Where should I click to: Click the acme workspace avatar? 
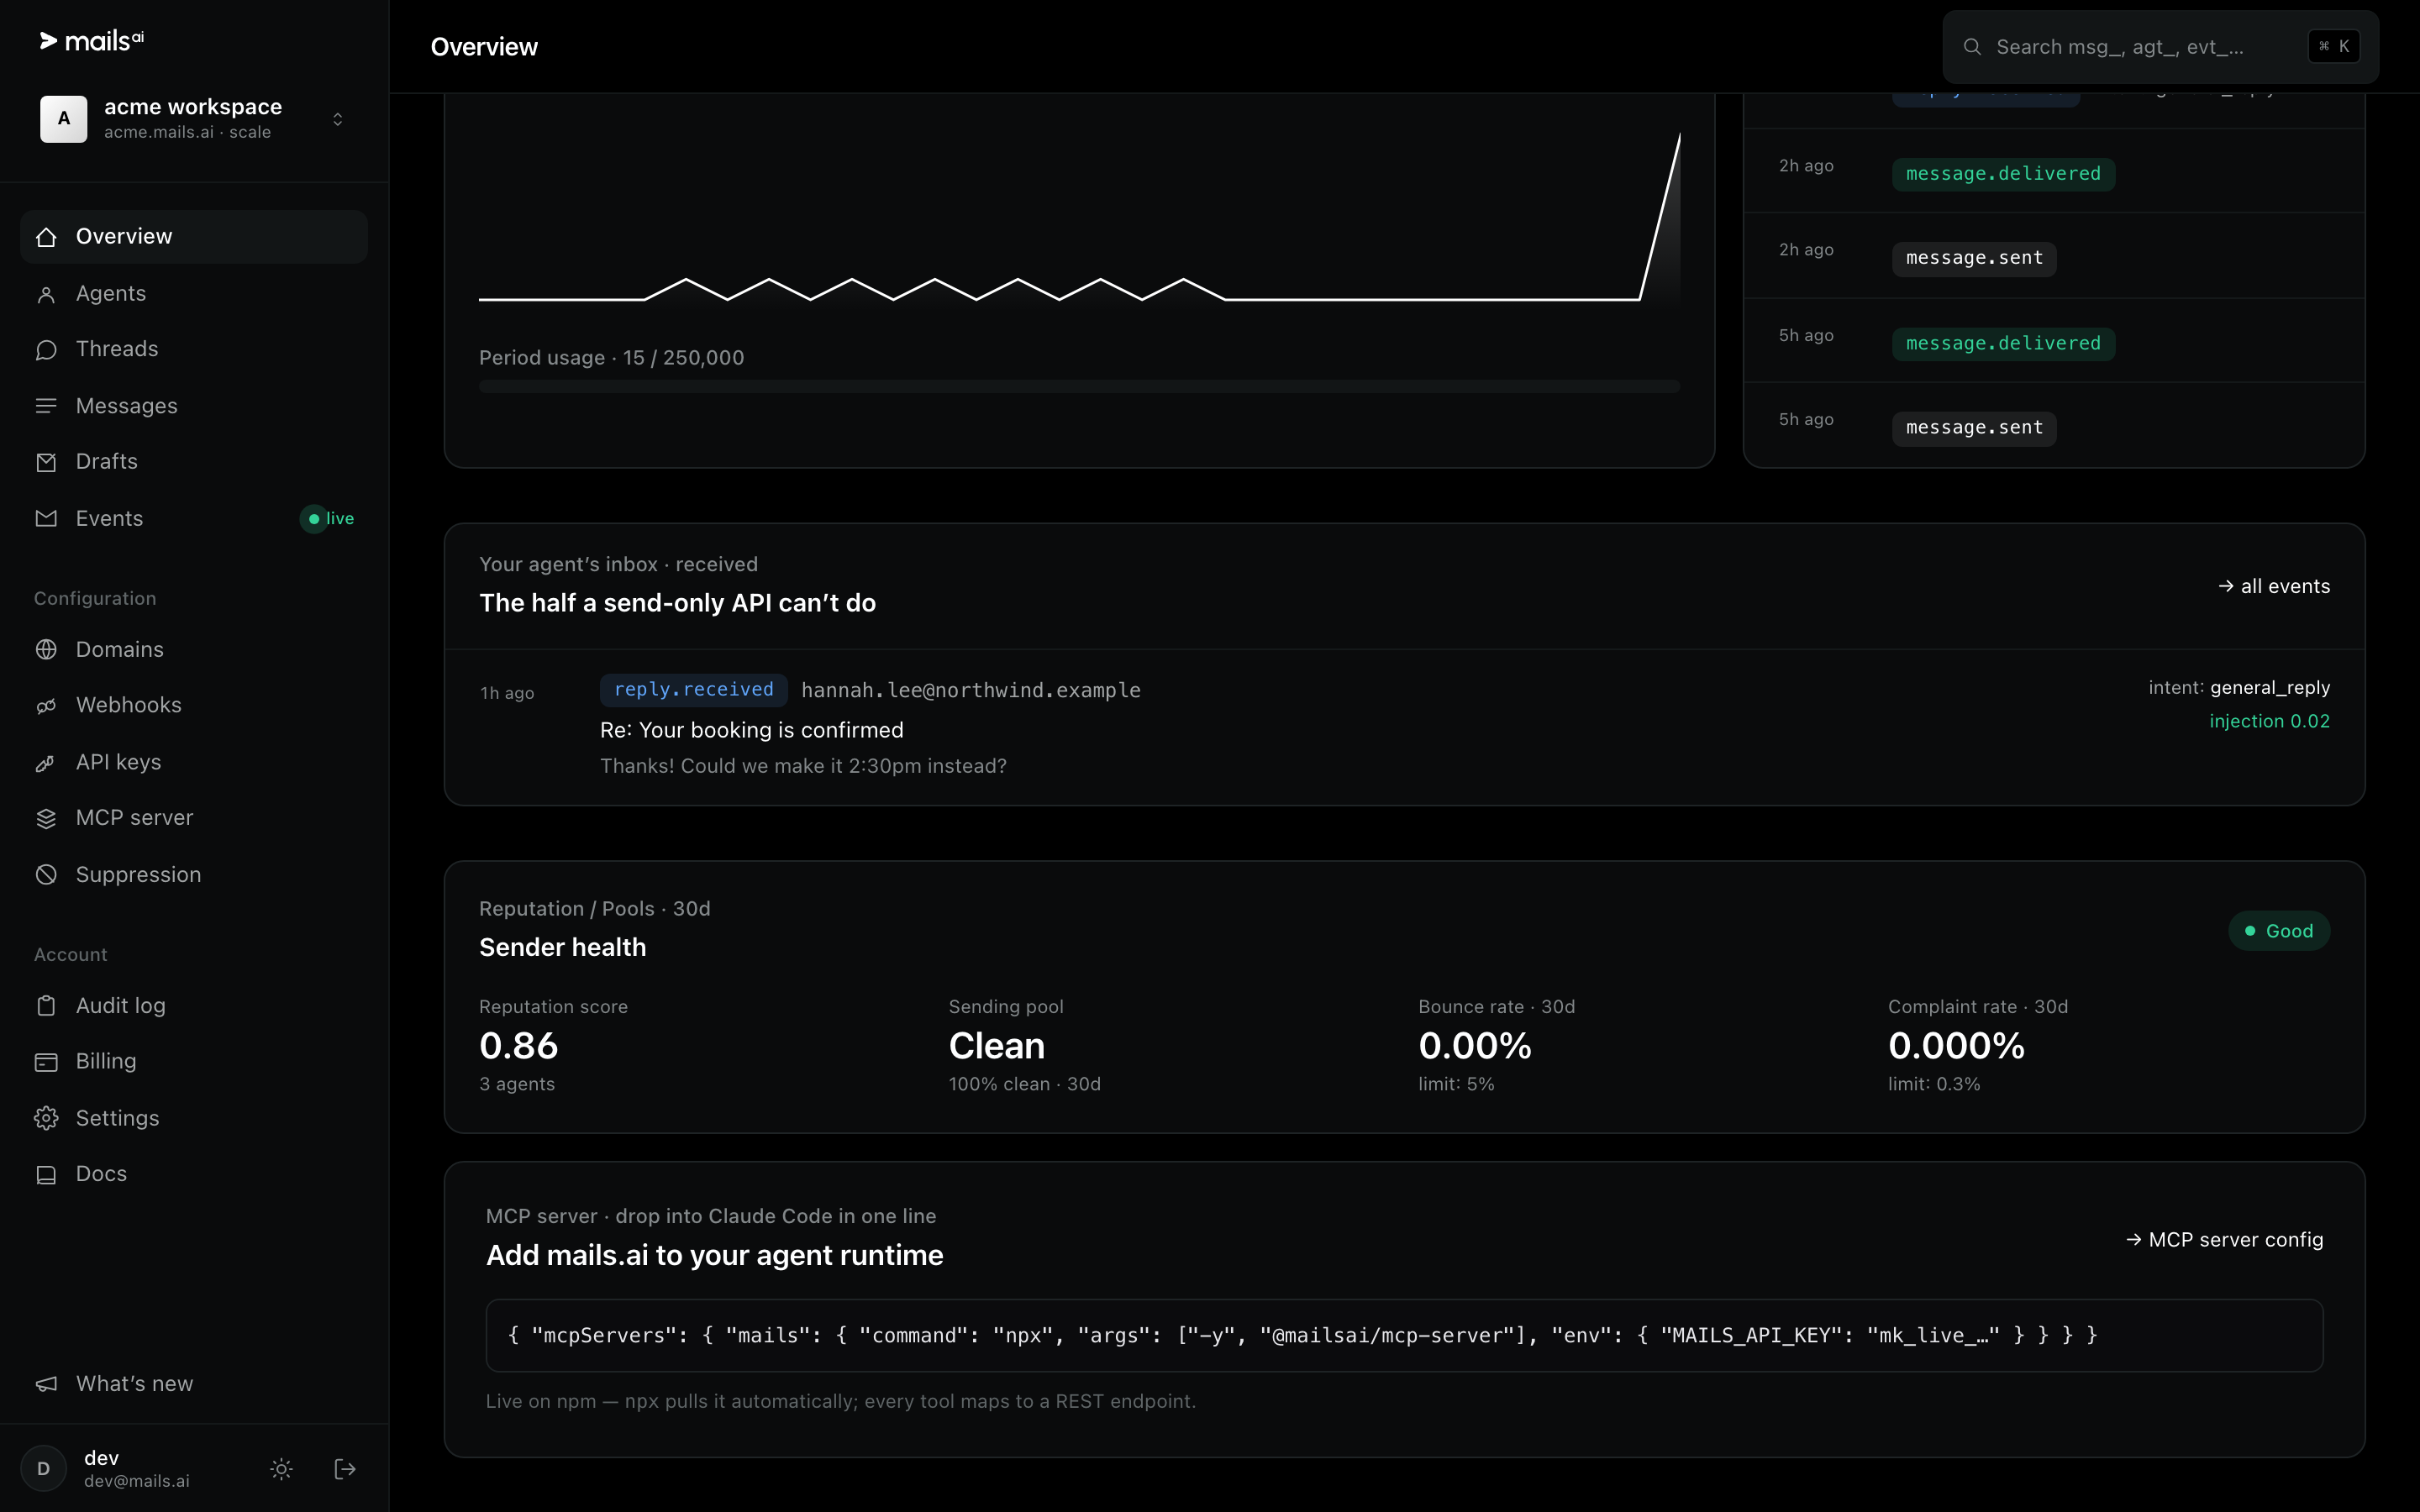63,119
